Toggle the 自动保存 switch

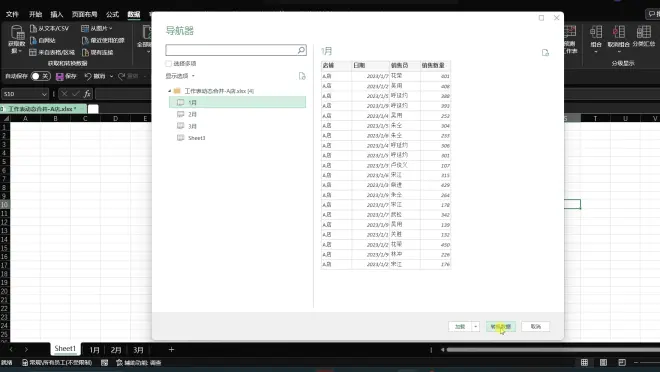tap(41, 76)
